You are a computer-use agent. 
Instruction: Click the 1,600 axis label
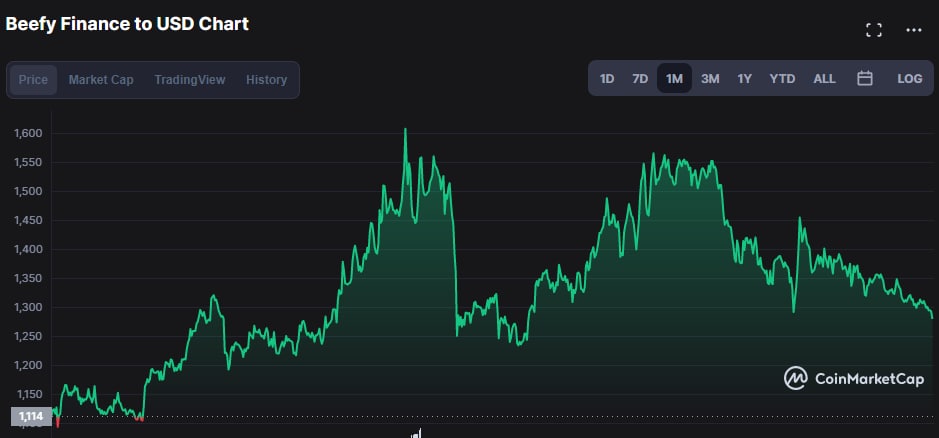pyautogui.click(x=28, y=133)
